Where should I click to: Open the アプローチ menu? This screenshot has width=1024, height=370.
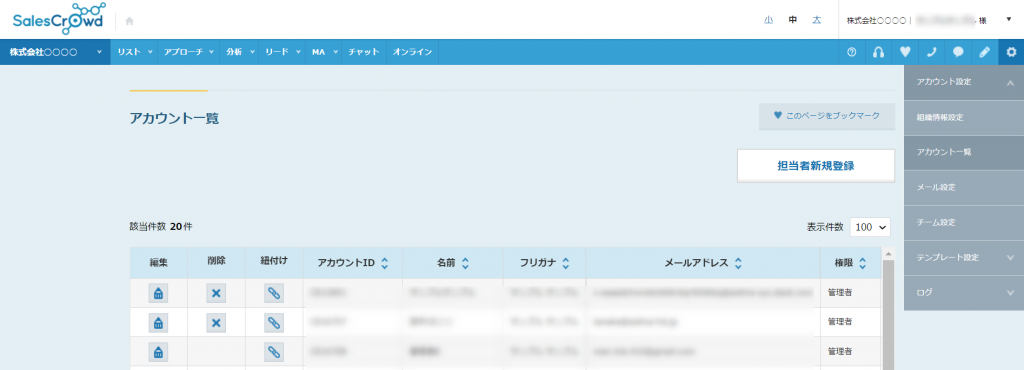coord(188,52)
